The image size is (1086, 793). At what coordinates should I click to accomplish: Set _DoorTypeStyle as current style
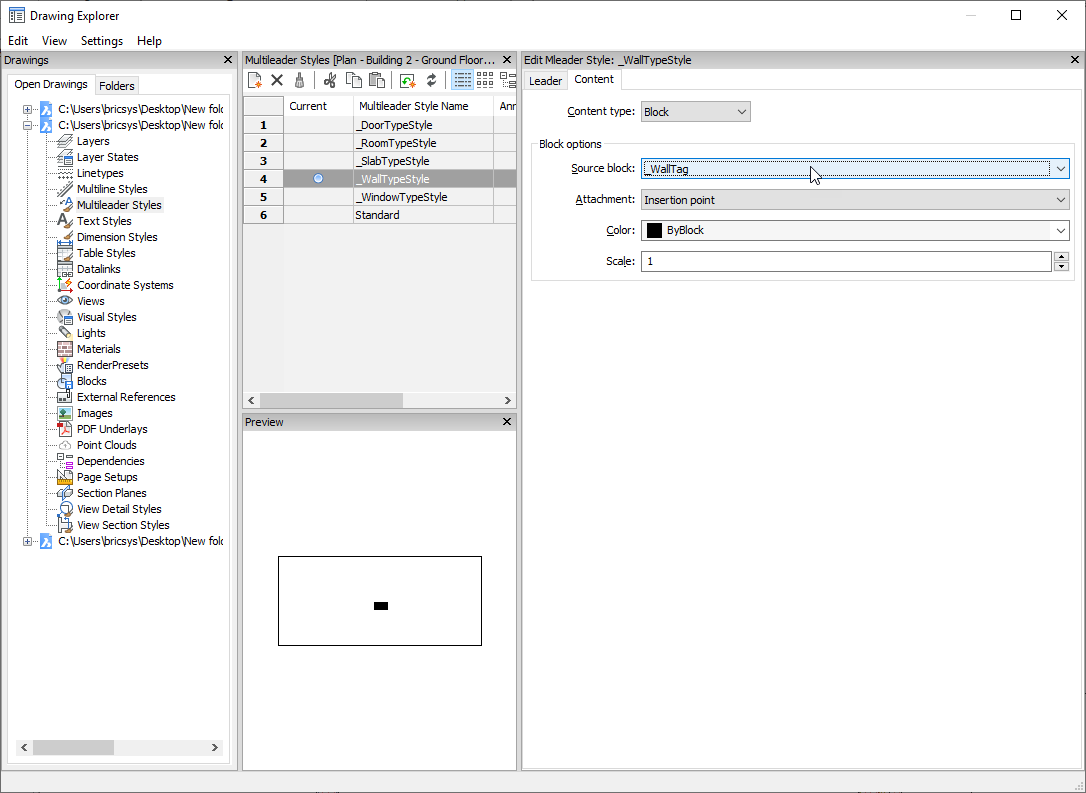pos(318,125)
